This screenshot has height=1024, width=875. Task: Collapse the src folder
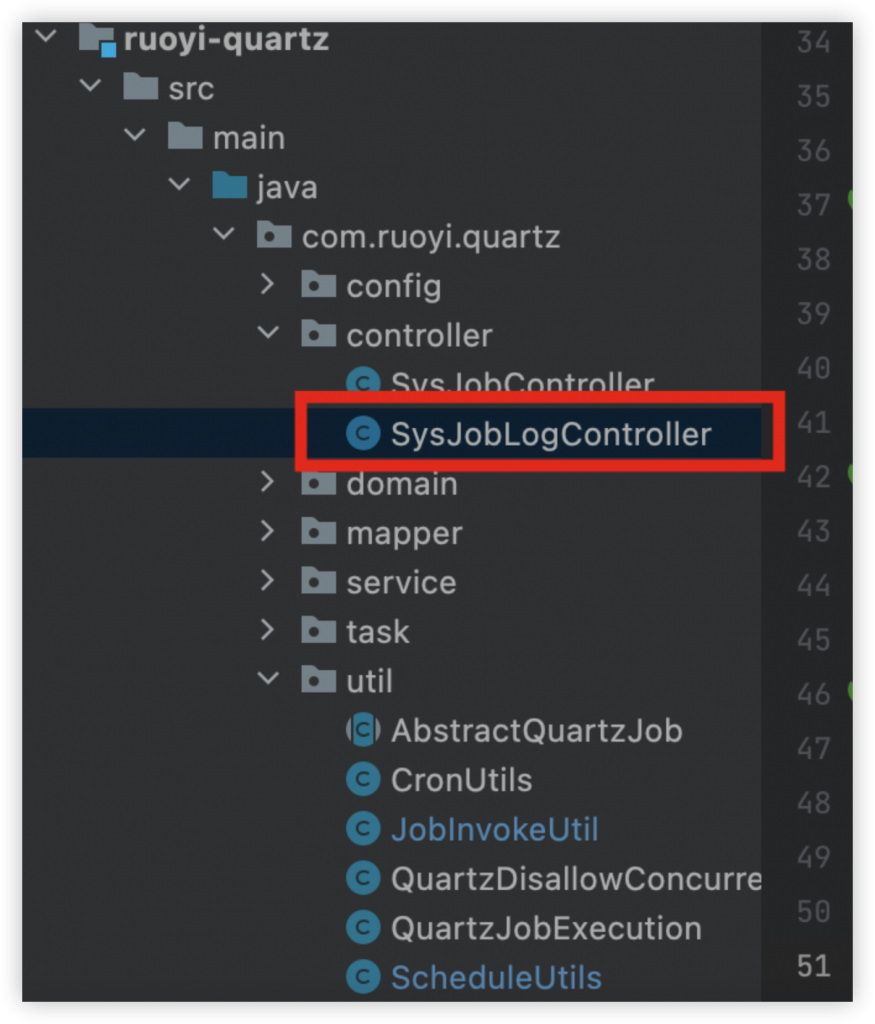pyautogui.click(x=91, y=87)
